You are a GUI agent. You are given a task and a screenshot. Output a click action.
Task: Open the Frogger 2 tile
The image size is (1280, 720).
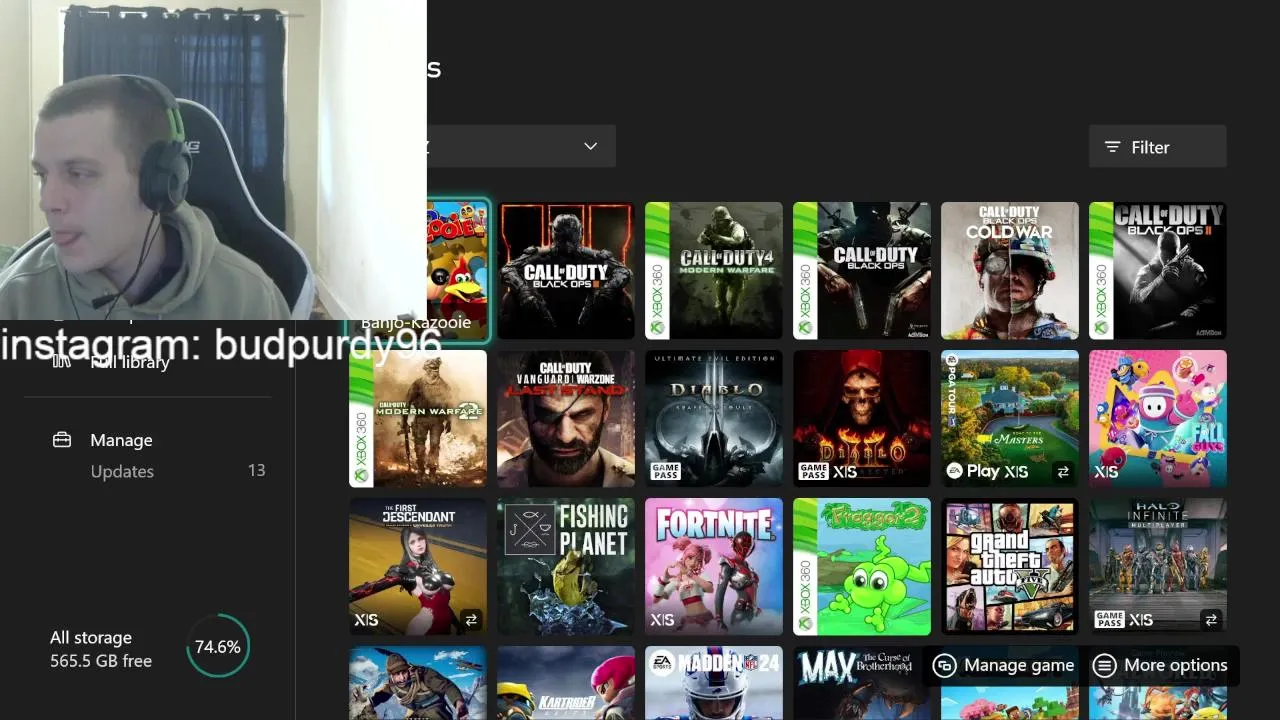coord(862,567)
